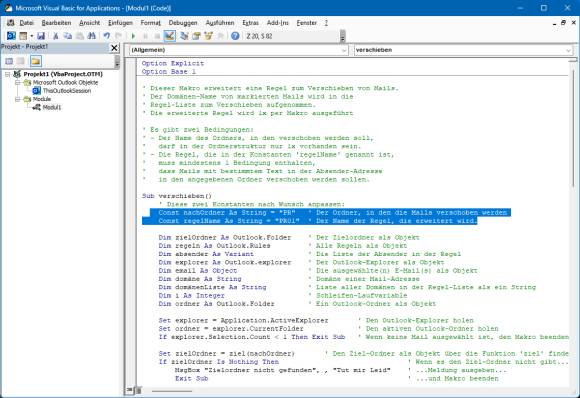Click the Toolbox toolbar icon
Image resolution: width=580 pixels, height=398 pixels.
pyautogui.click(x=220, y=36)
